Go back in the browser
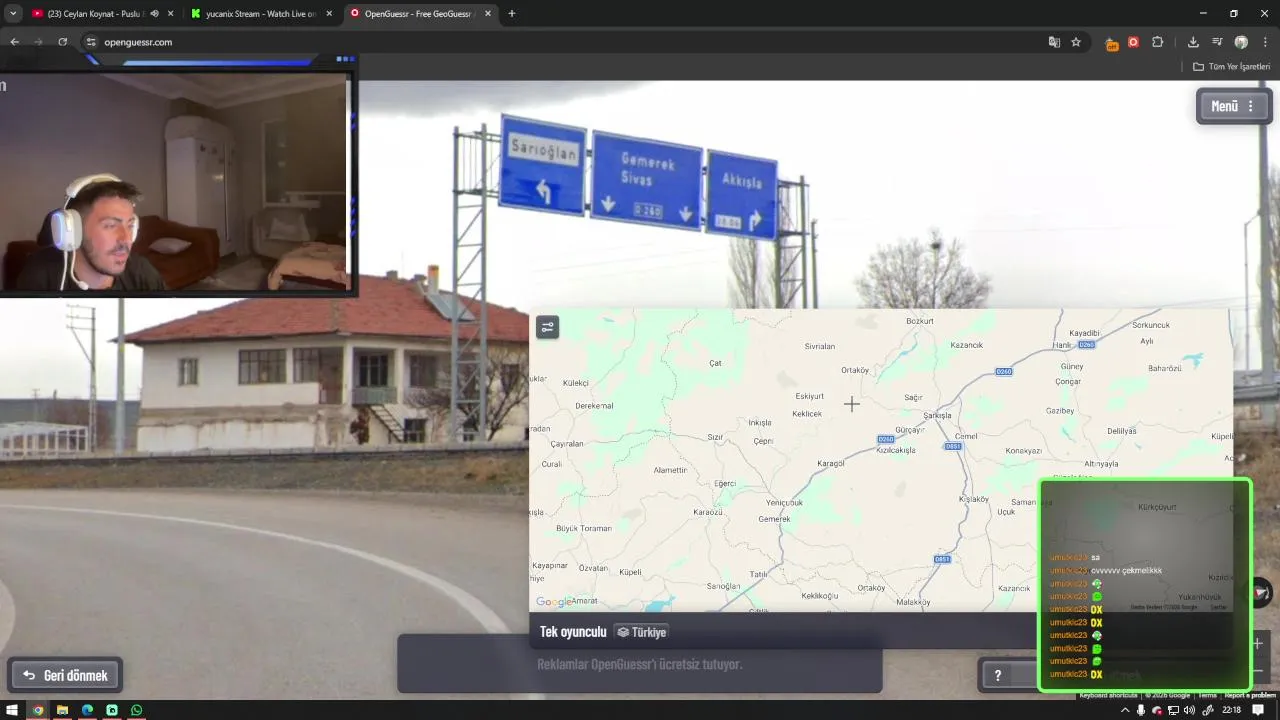The height and width of the screenshot is (720, 1280). click(x=14, y=42)
